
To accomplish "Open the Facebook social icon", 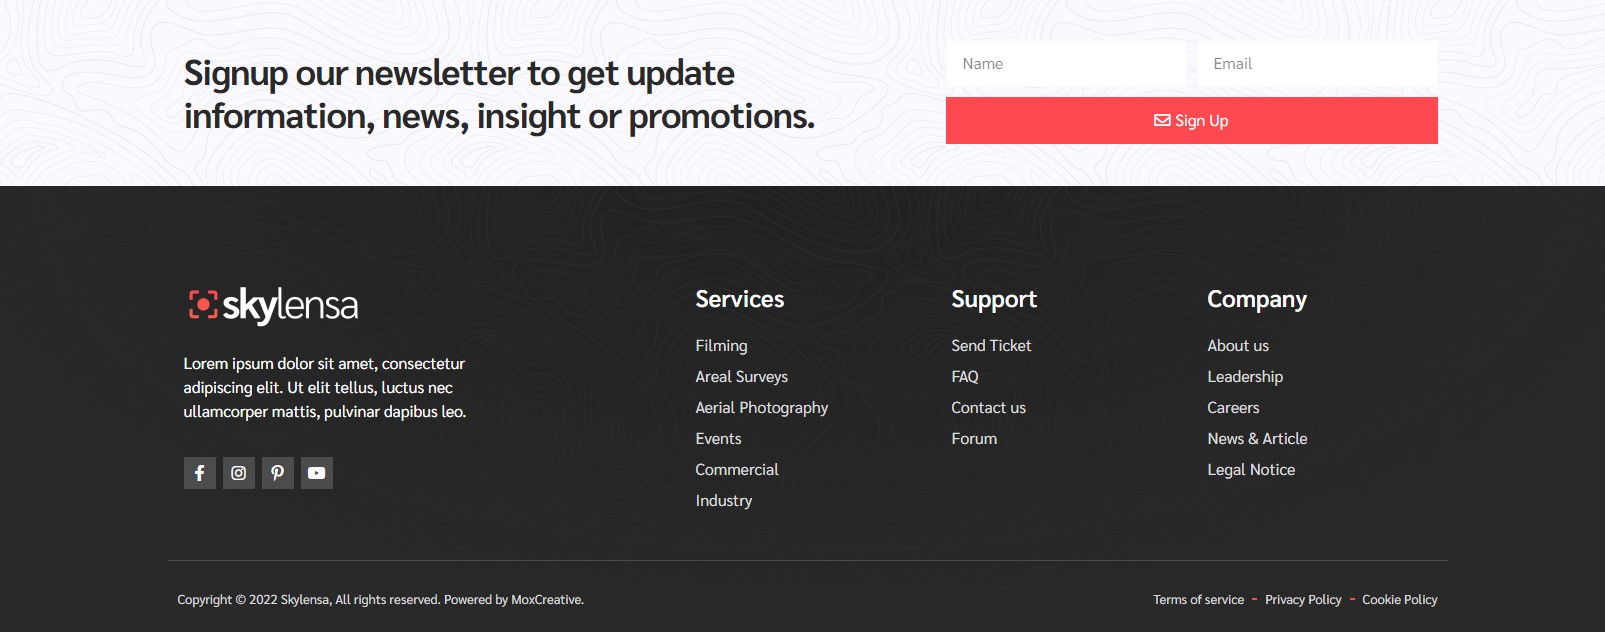I will point(200,473).
